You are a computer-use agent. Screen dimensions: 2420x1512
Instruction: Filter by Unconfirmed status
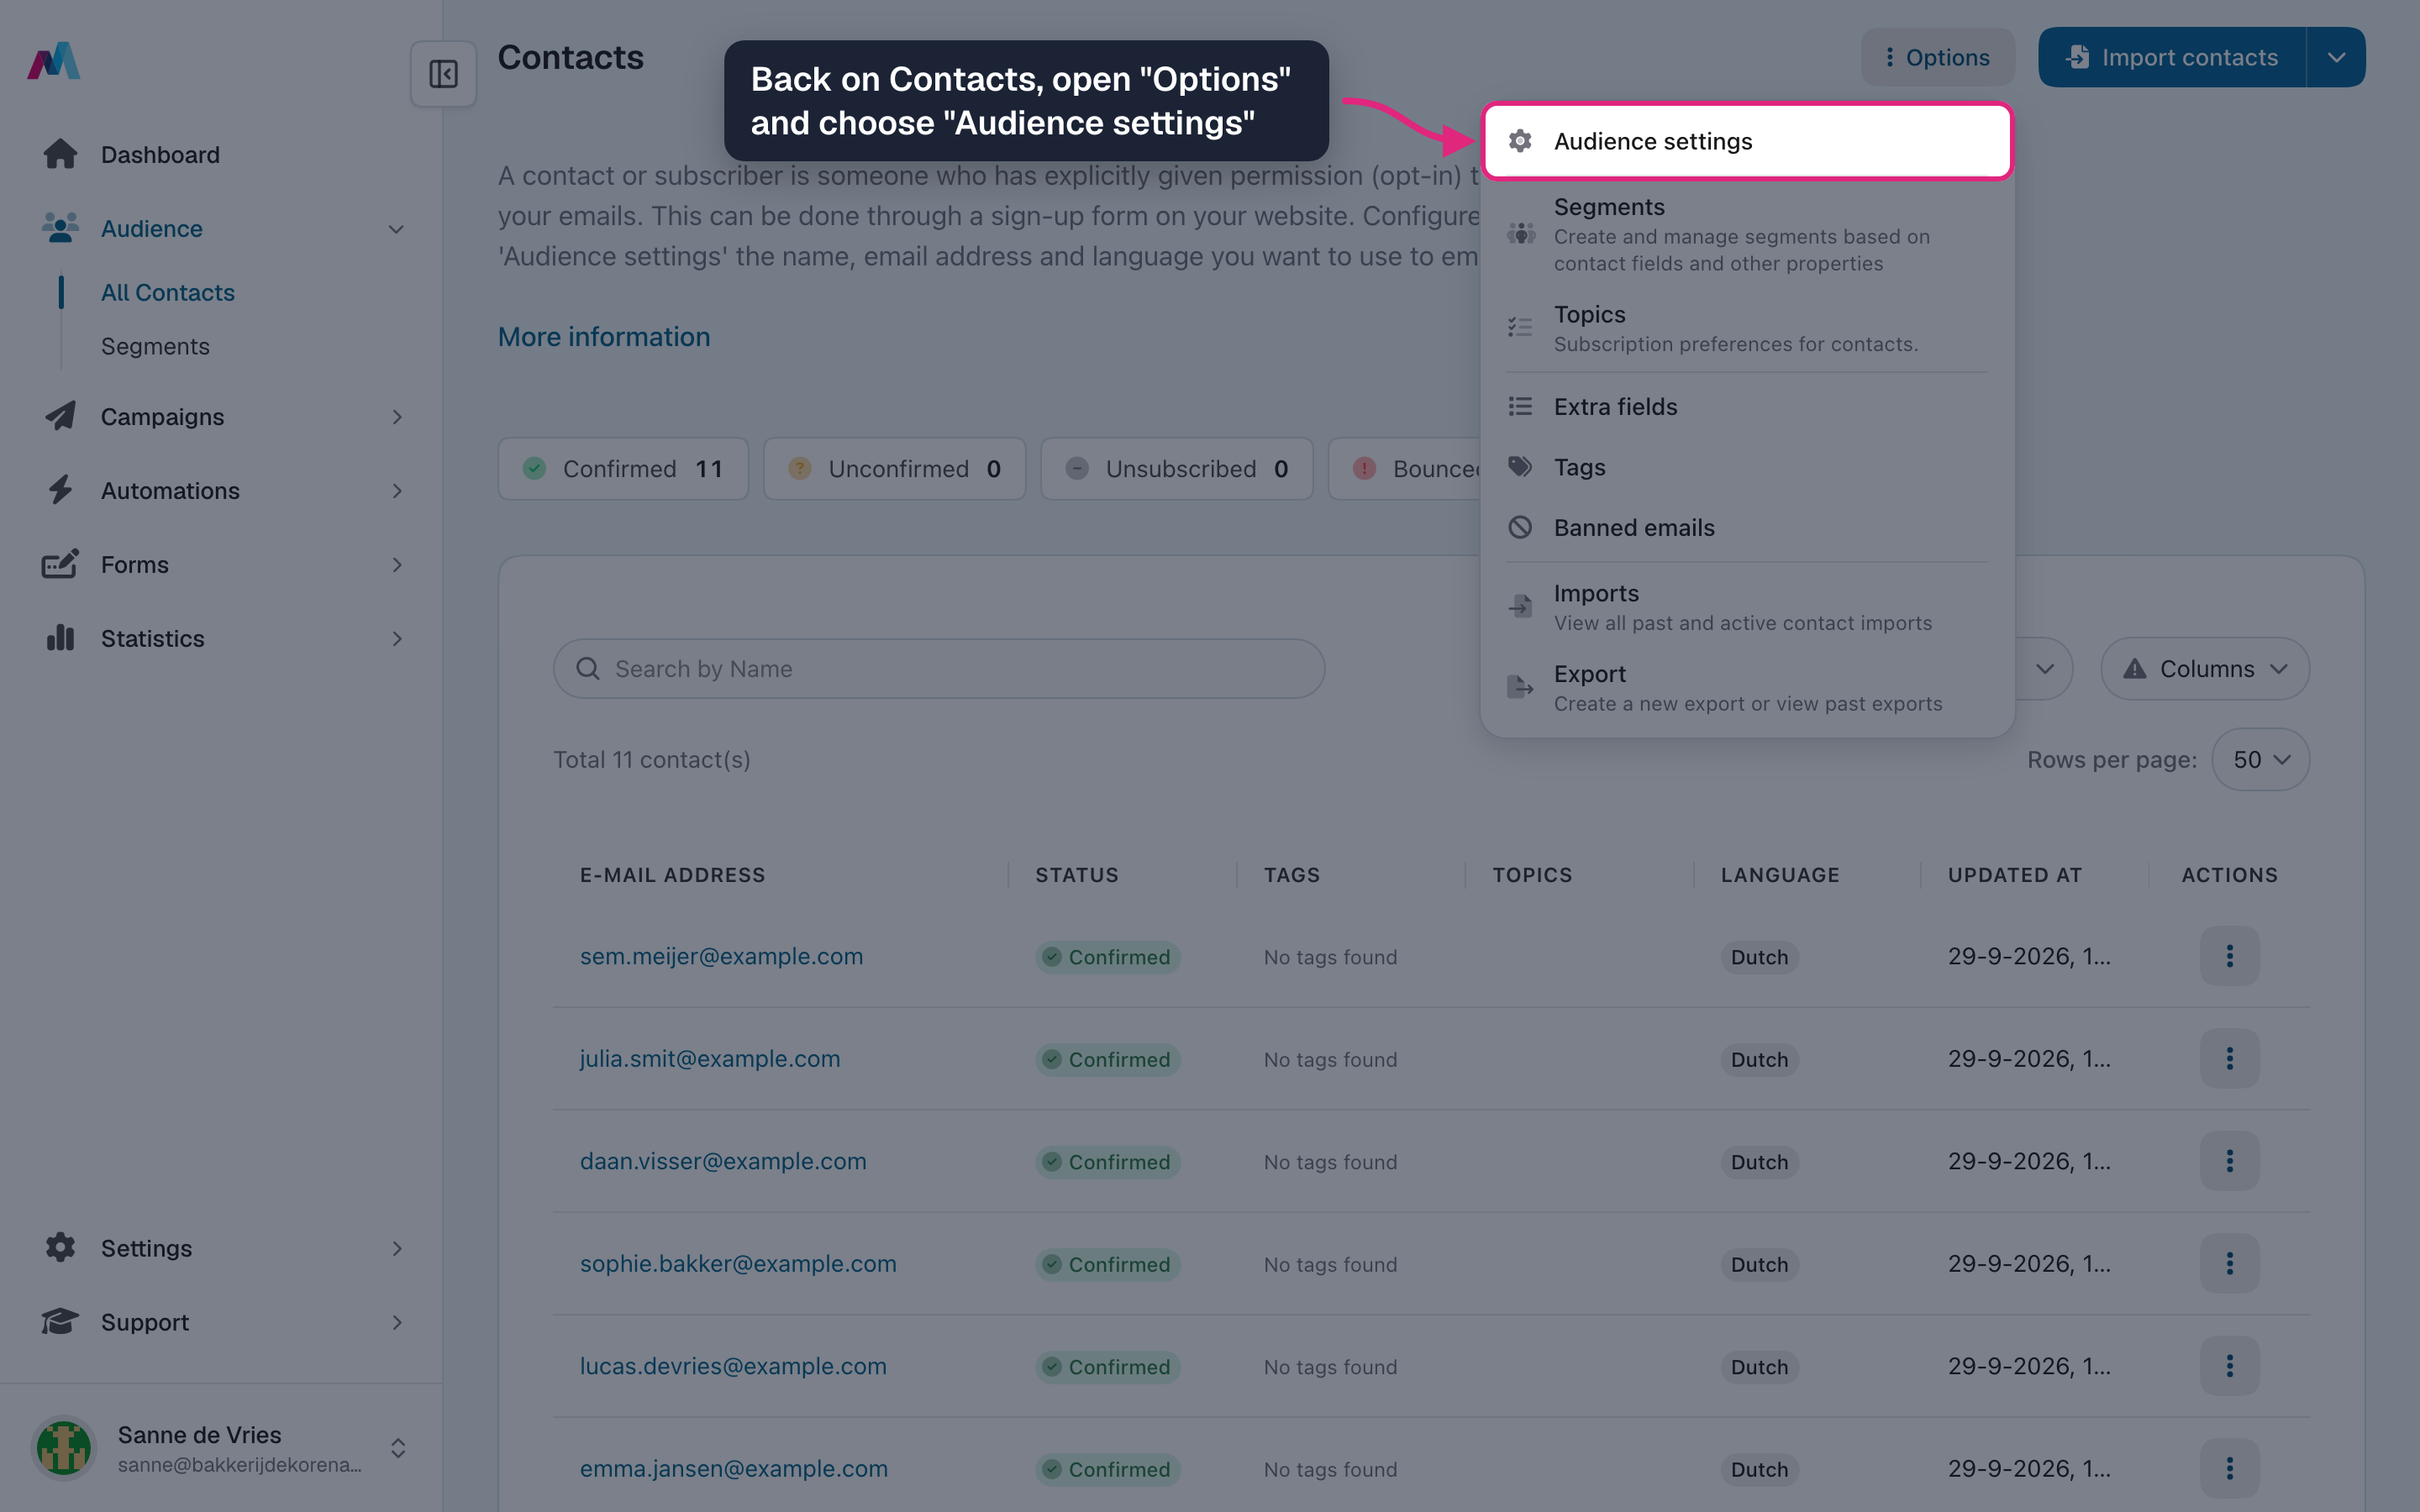(x=894, y=468)
